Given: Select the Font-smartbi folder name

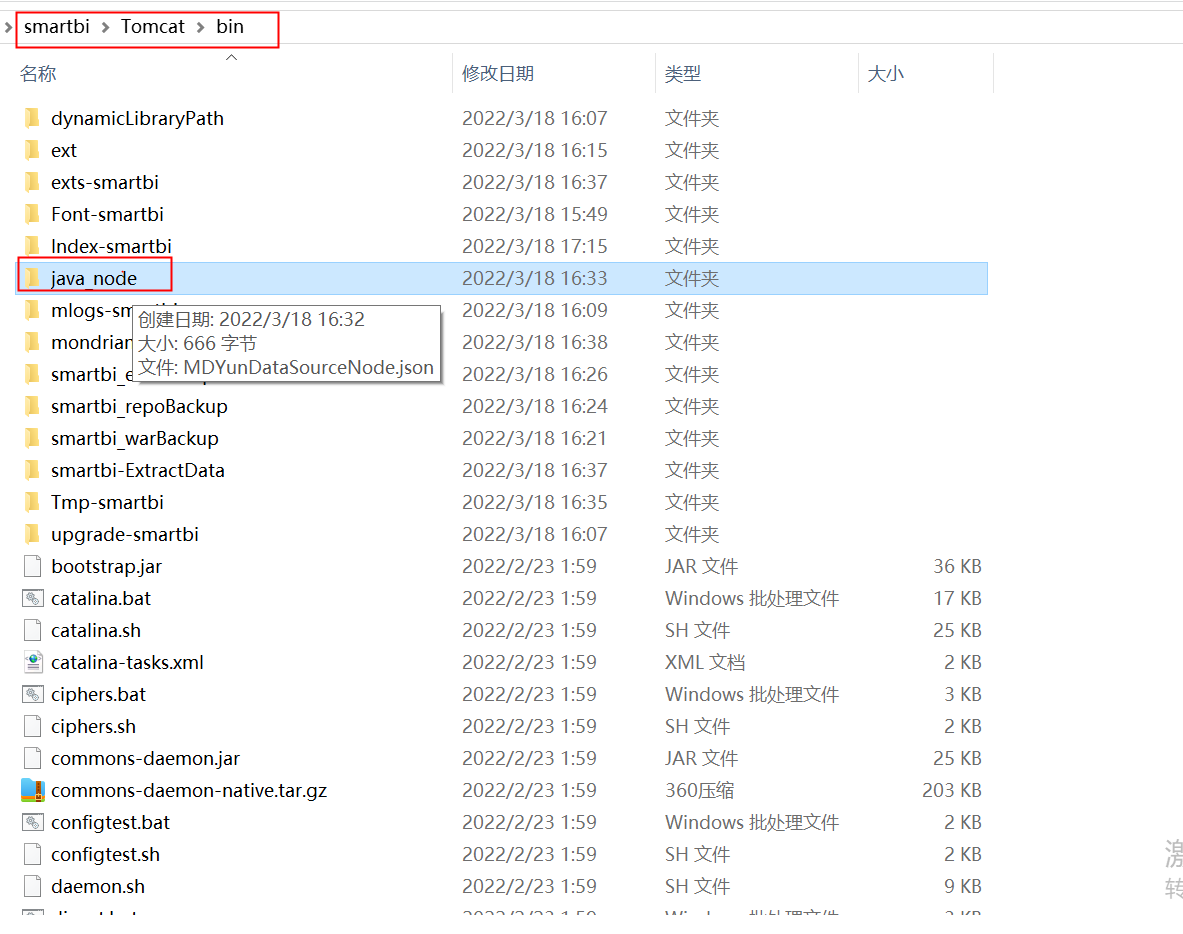Looking at the screenshot, I should click(x=107, y=214).
